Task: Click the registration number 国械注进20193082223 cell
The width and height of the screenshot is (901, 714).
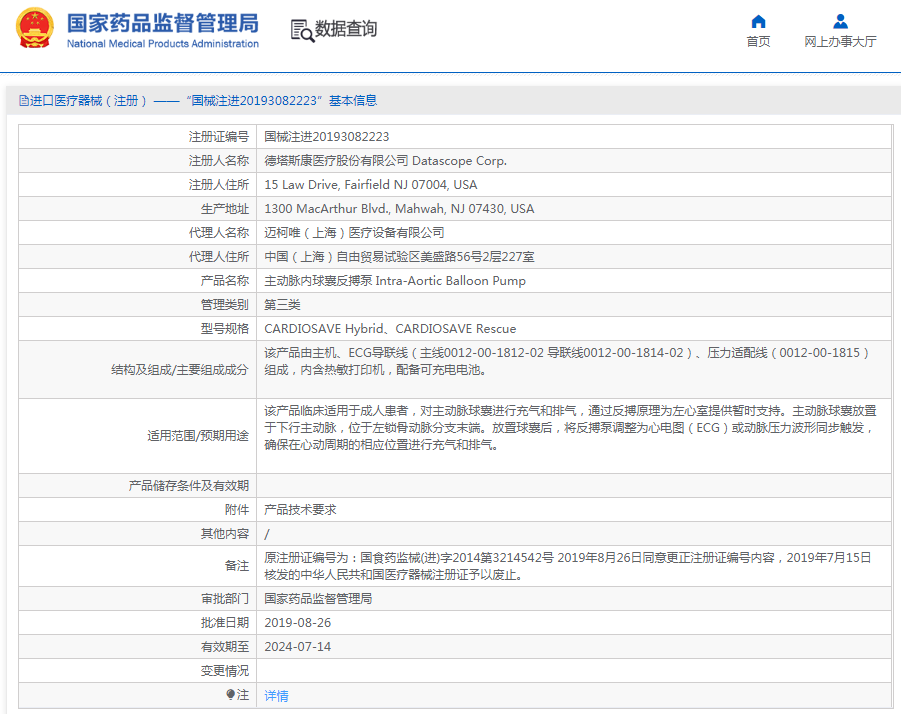Action: 326,137
